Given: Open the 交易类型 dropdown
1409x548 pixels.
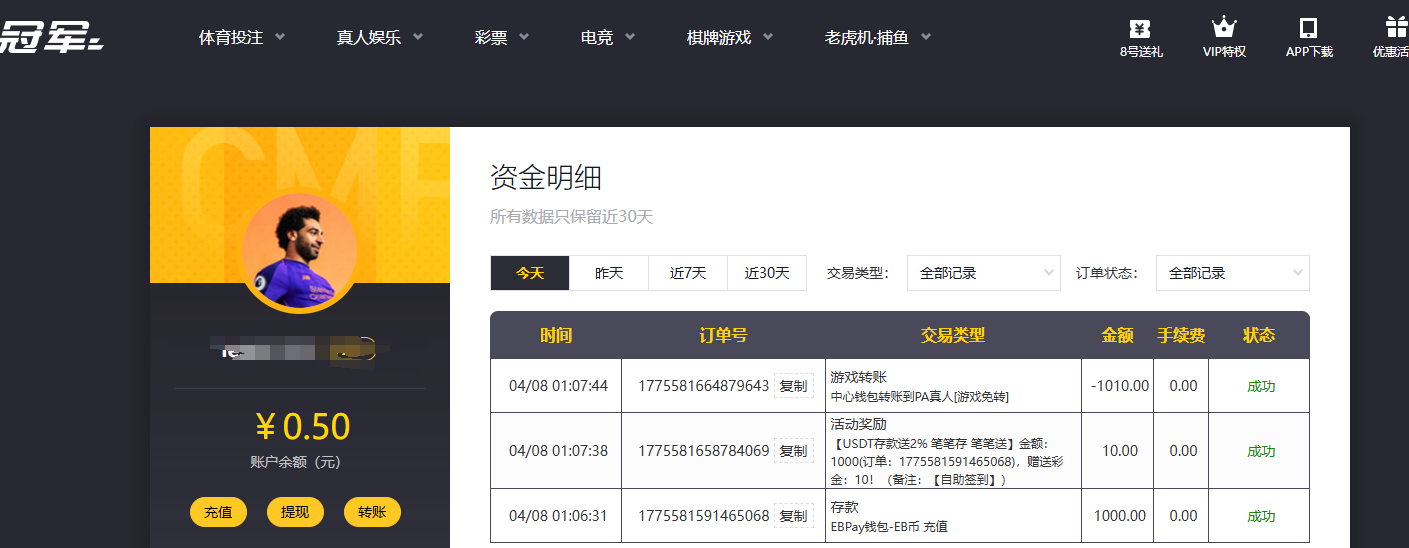Looking at the screenshot, I should pyautogui.click(x=983, y=273).
